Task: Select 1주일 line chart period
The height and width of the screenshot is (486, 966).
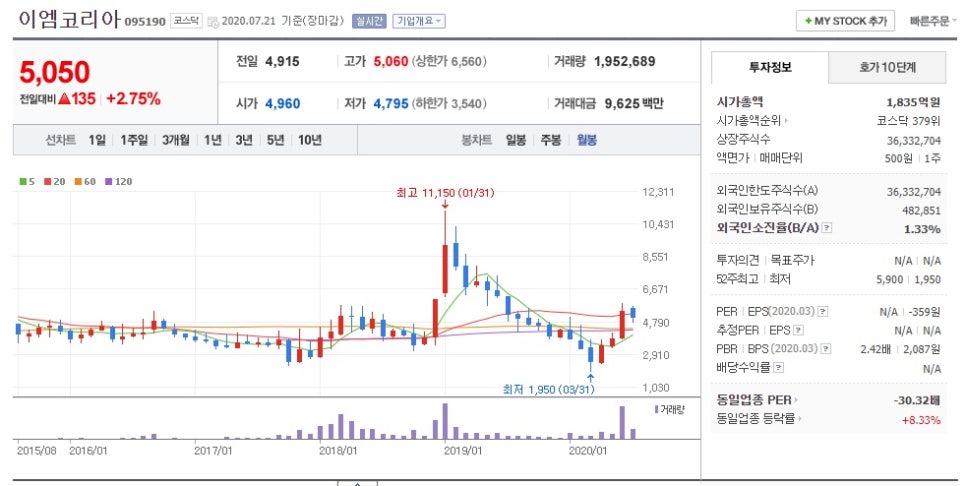Action: point(134,140)
